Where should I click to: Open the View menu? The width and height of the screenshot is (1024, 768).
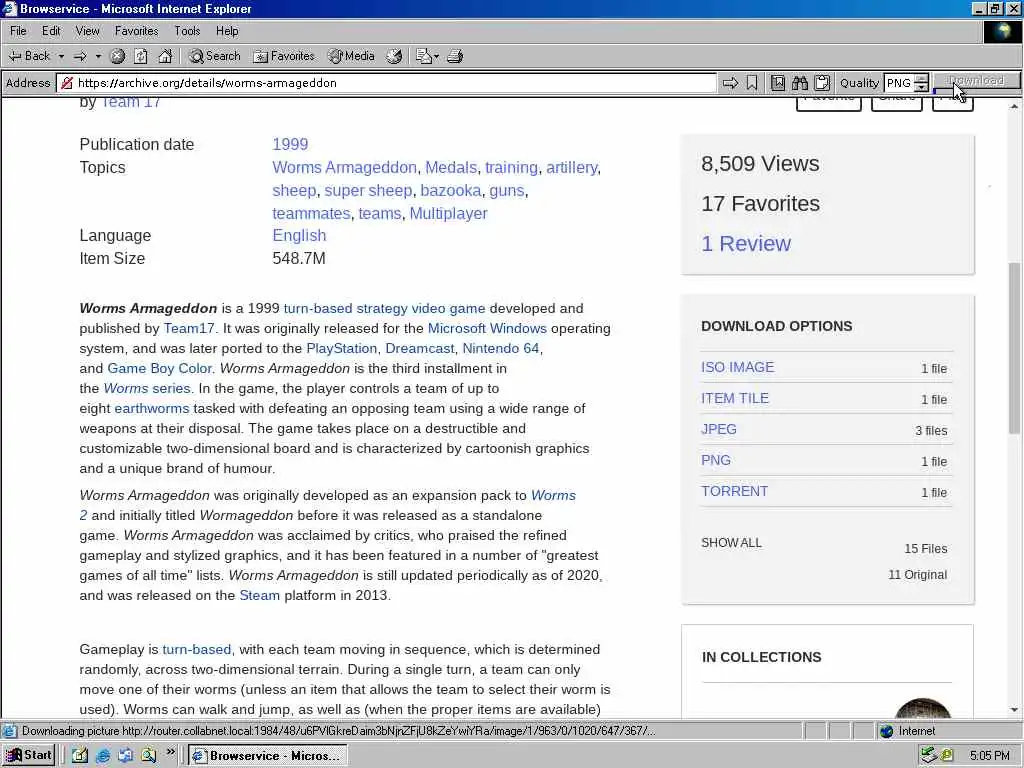pos(88,31)
